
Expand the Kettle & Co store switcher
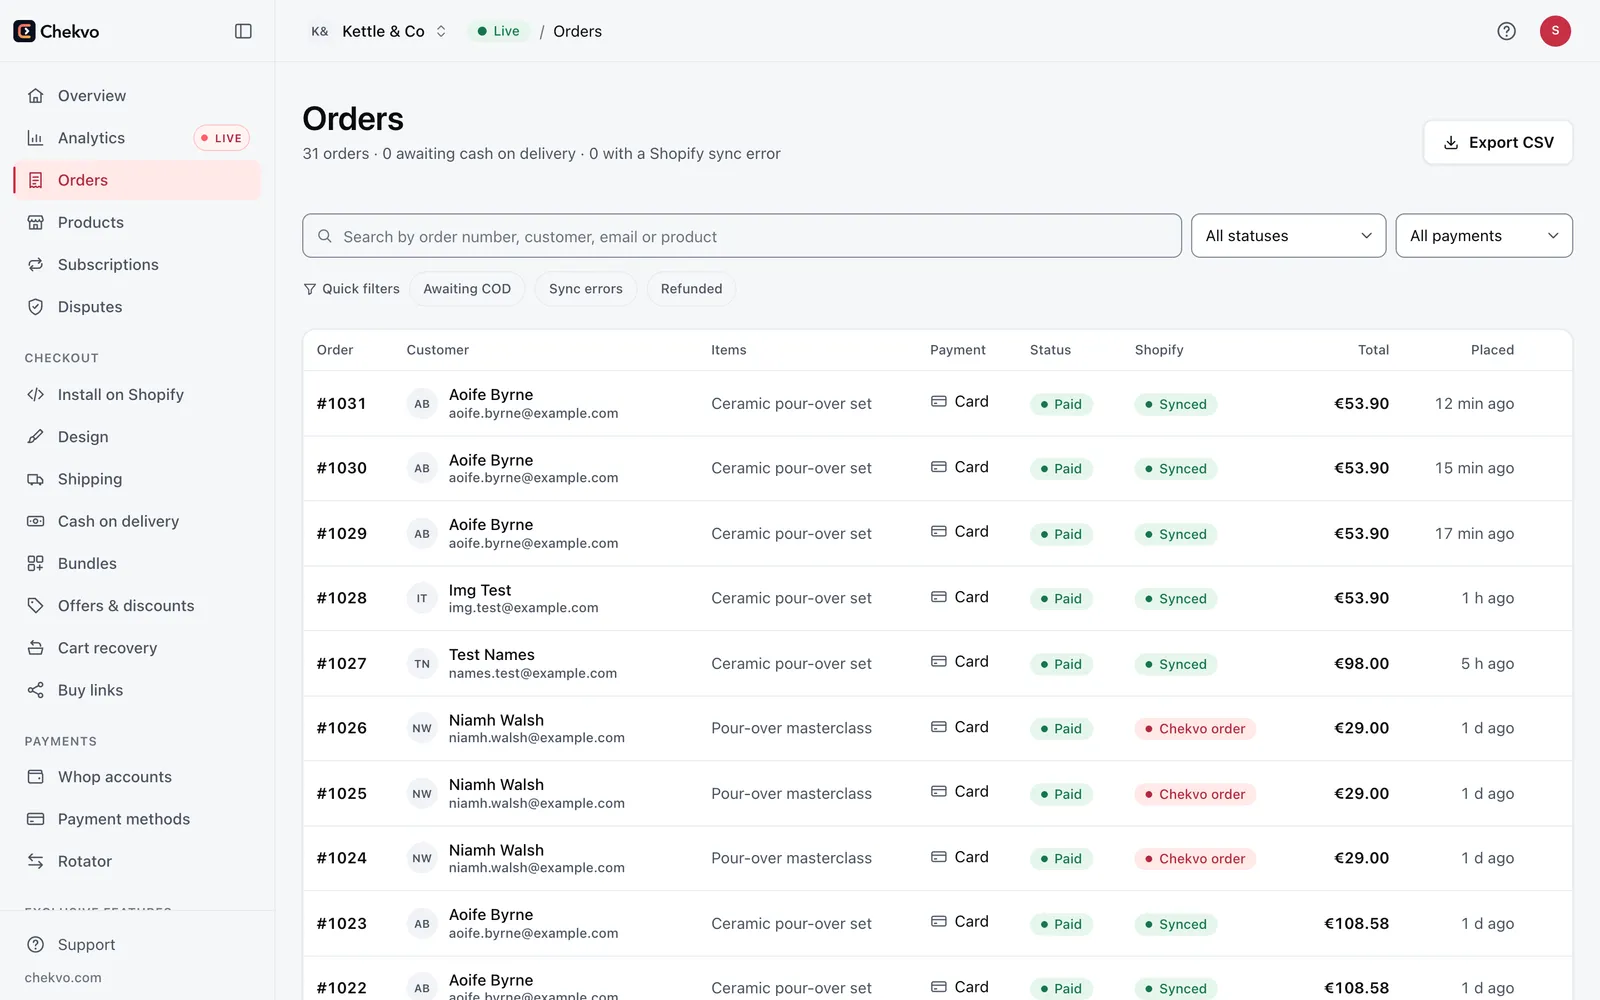tap(378, 31)
